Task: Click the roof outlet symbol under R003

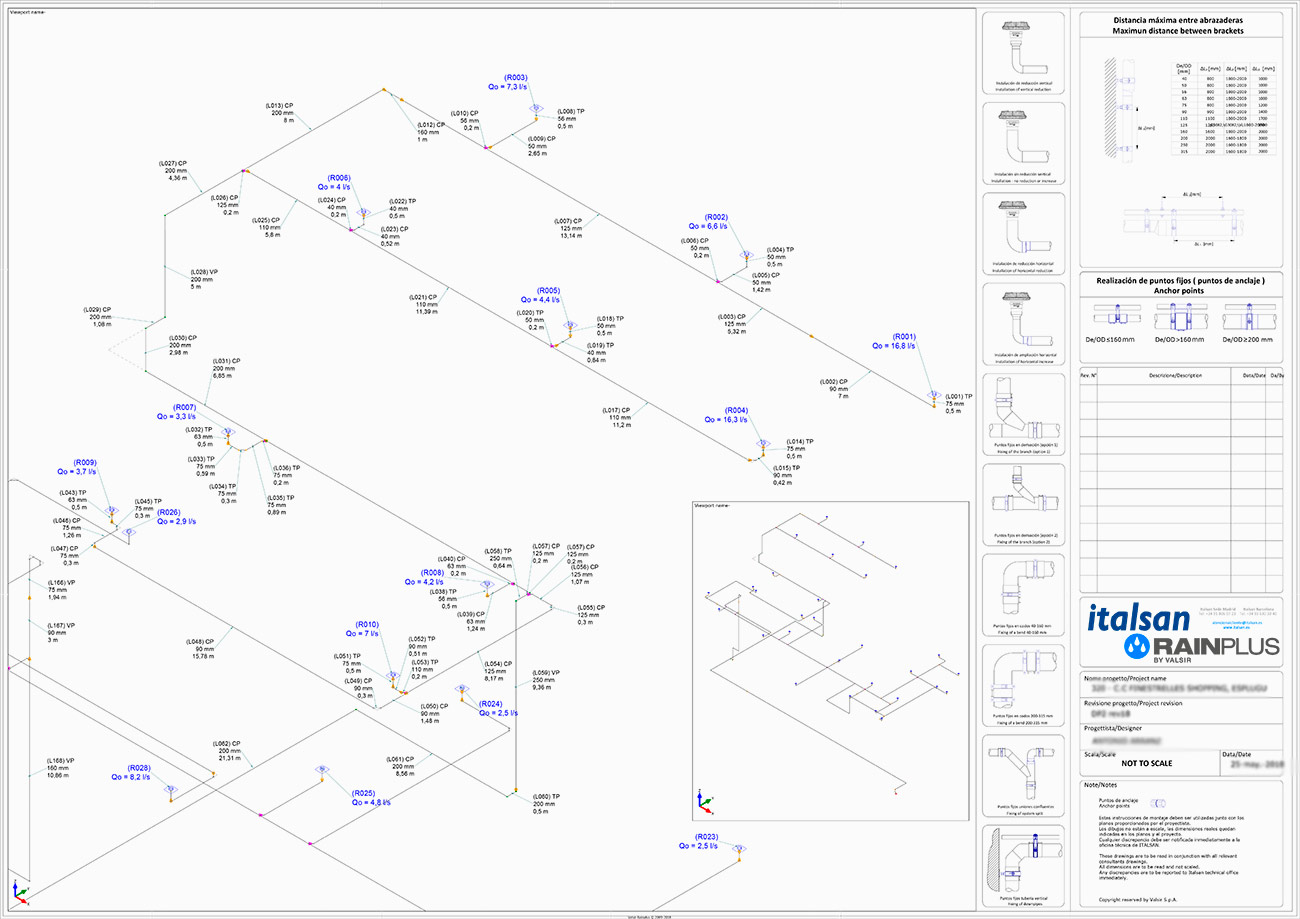Action: pyautogui.click(x=536, y=108)
